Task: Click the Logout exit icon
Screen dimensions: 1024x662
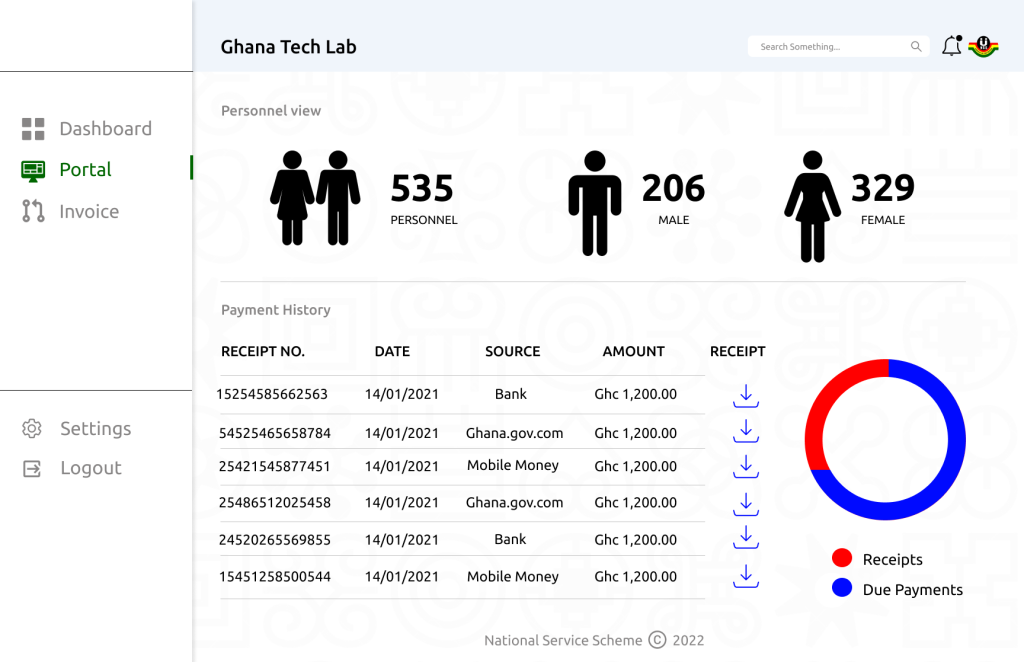Action: 31,467
